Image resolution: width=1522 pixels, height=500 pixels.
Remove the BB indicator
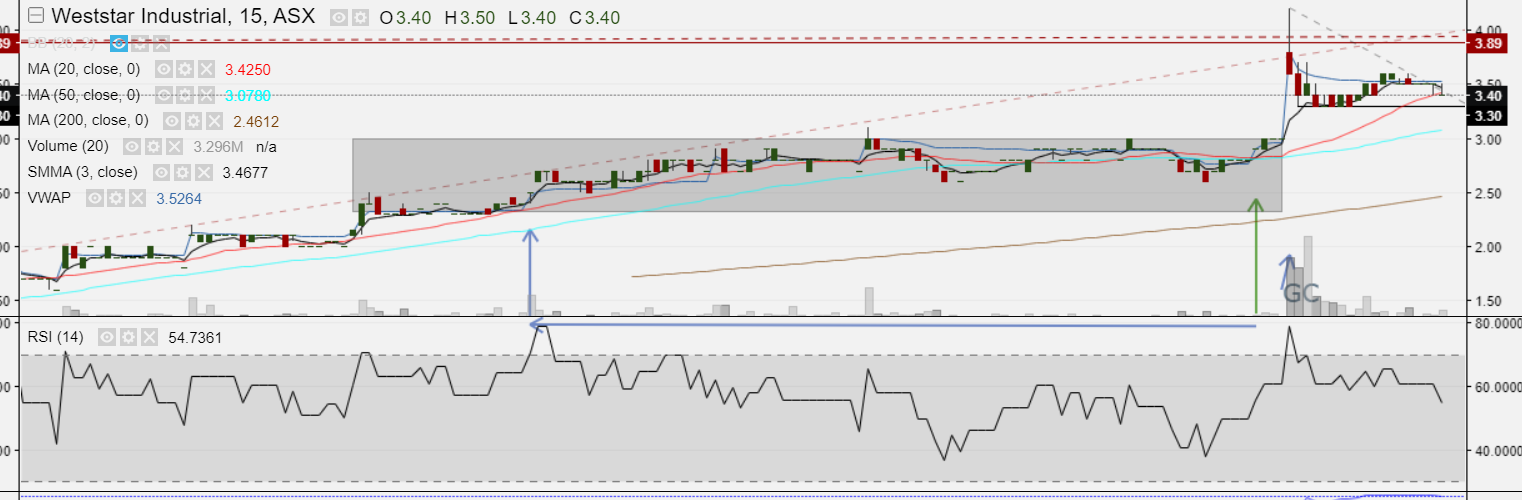tap(161, 43)
